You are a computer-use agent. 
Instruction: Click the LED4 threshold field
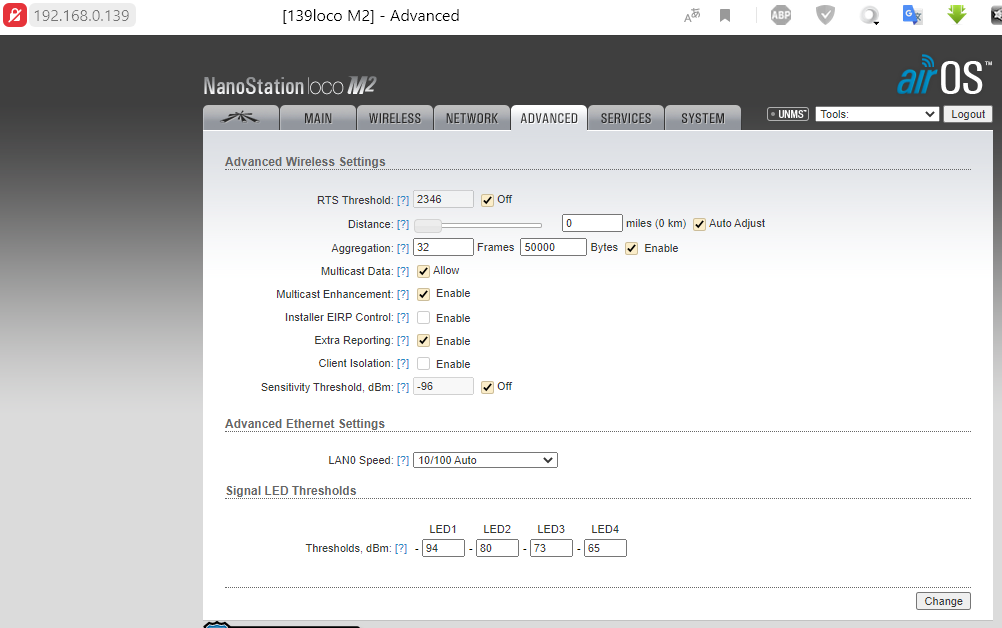tap(605, 548)
